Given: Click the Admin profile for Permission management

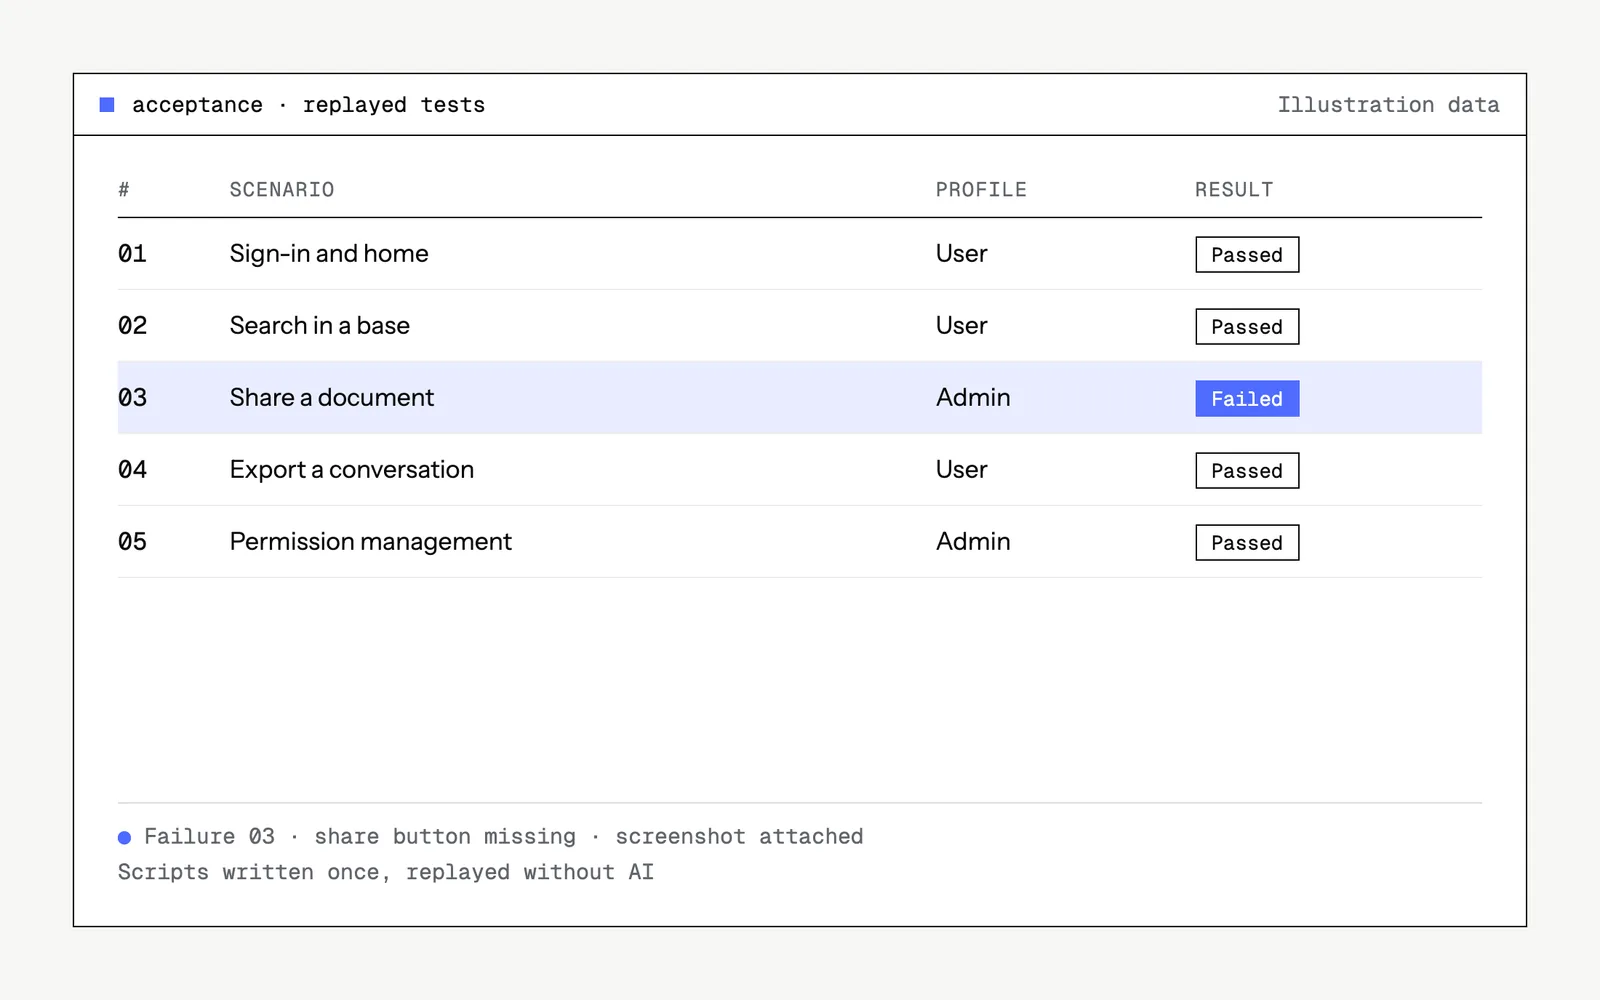Looking at the screenshot, I should pos(973,542).
